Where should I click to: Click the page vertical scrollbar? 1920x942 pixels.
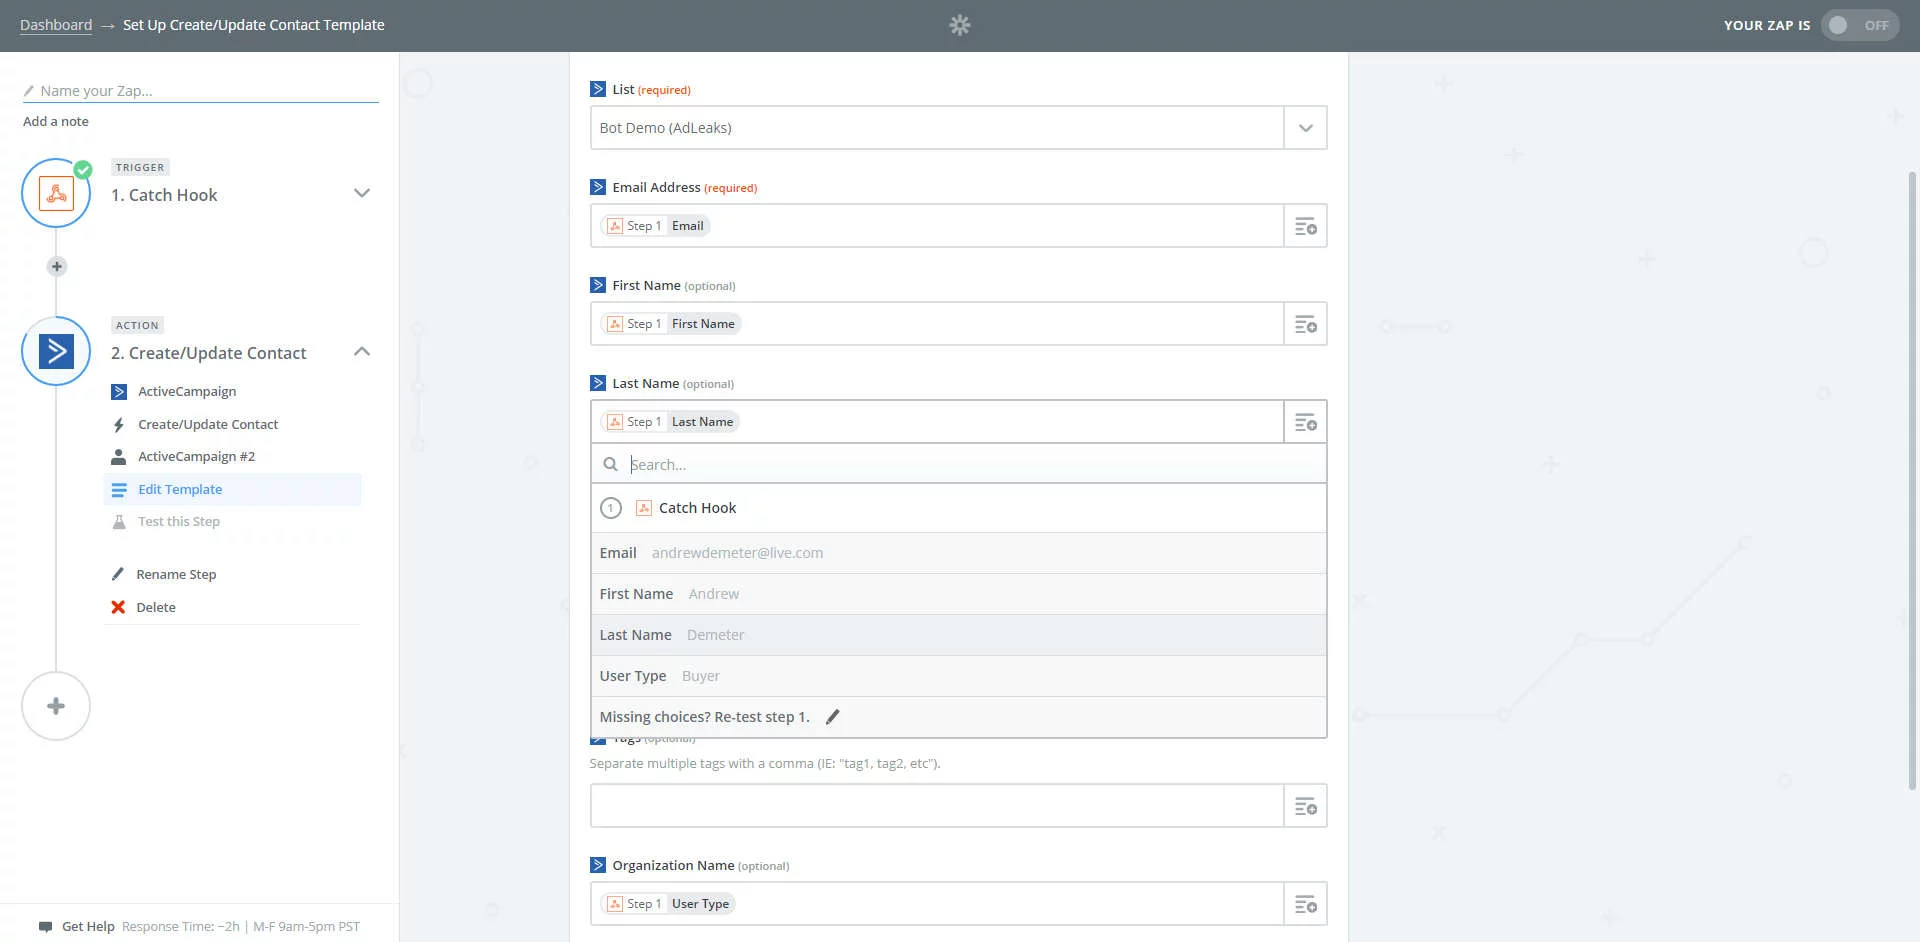point(1912,480)
